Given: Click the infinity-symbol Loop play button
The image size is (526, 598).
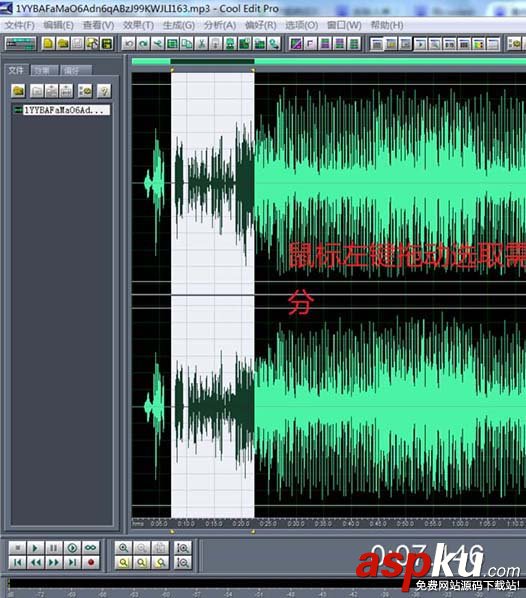Looking at the screenshot, I should pos(91,548).
